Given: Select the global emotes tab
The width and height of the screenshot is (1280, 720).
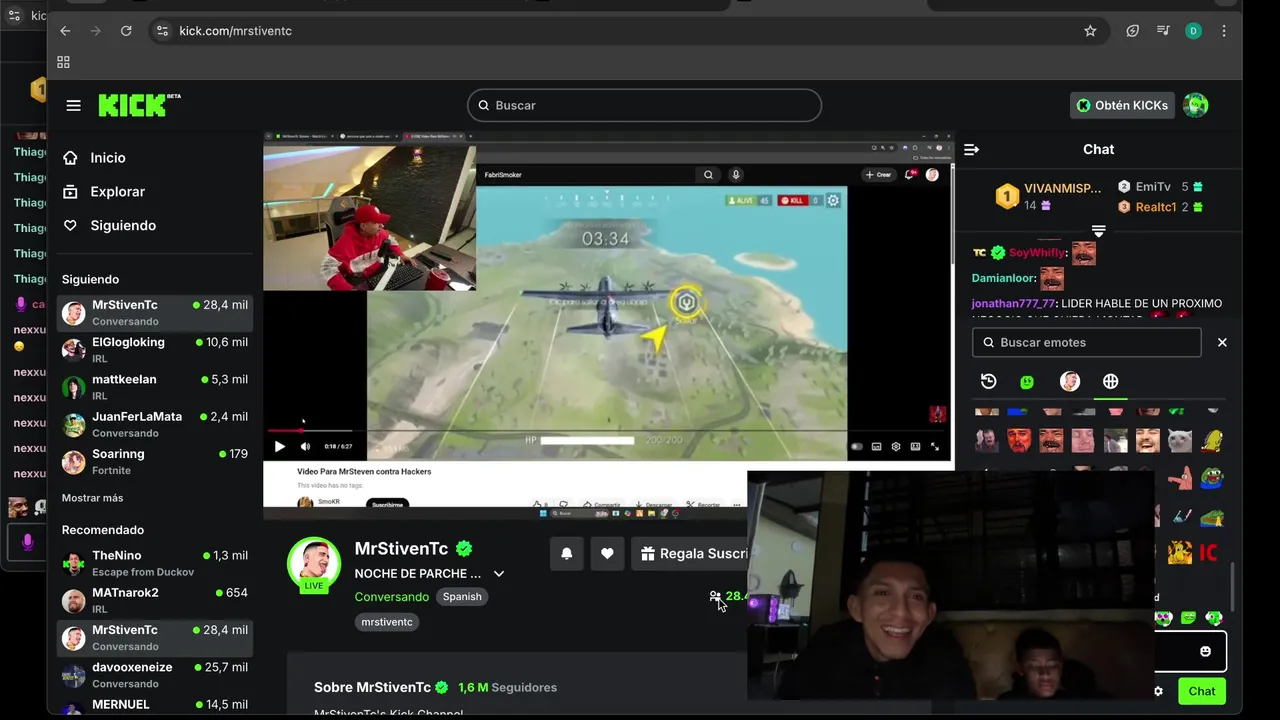Looking at the screenshot, I should tap(1110, 381).
